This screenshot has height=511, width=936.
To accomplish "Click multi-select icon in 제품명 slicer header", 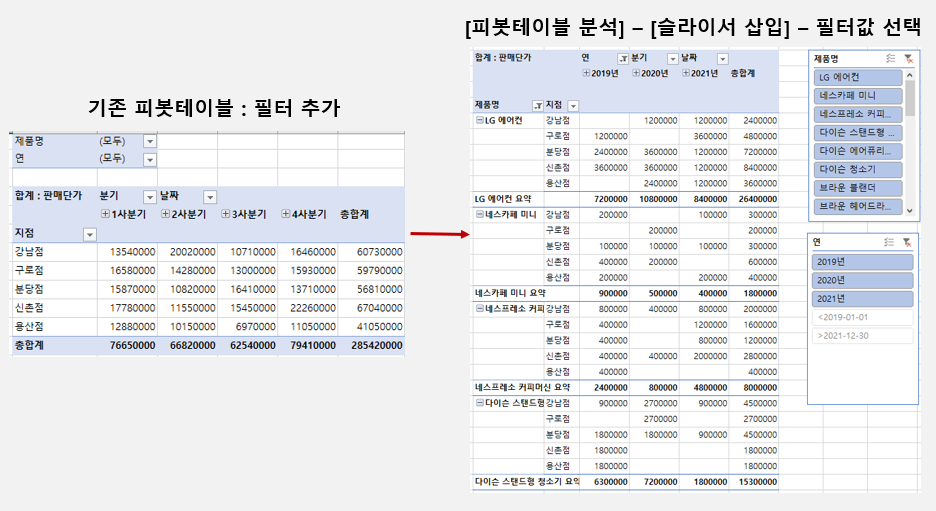I will coord(891,59).
